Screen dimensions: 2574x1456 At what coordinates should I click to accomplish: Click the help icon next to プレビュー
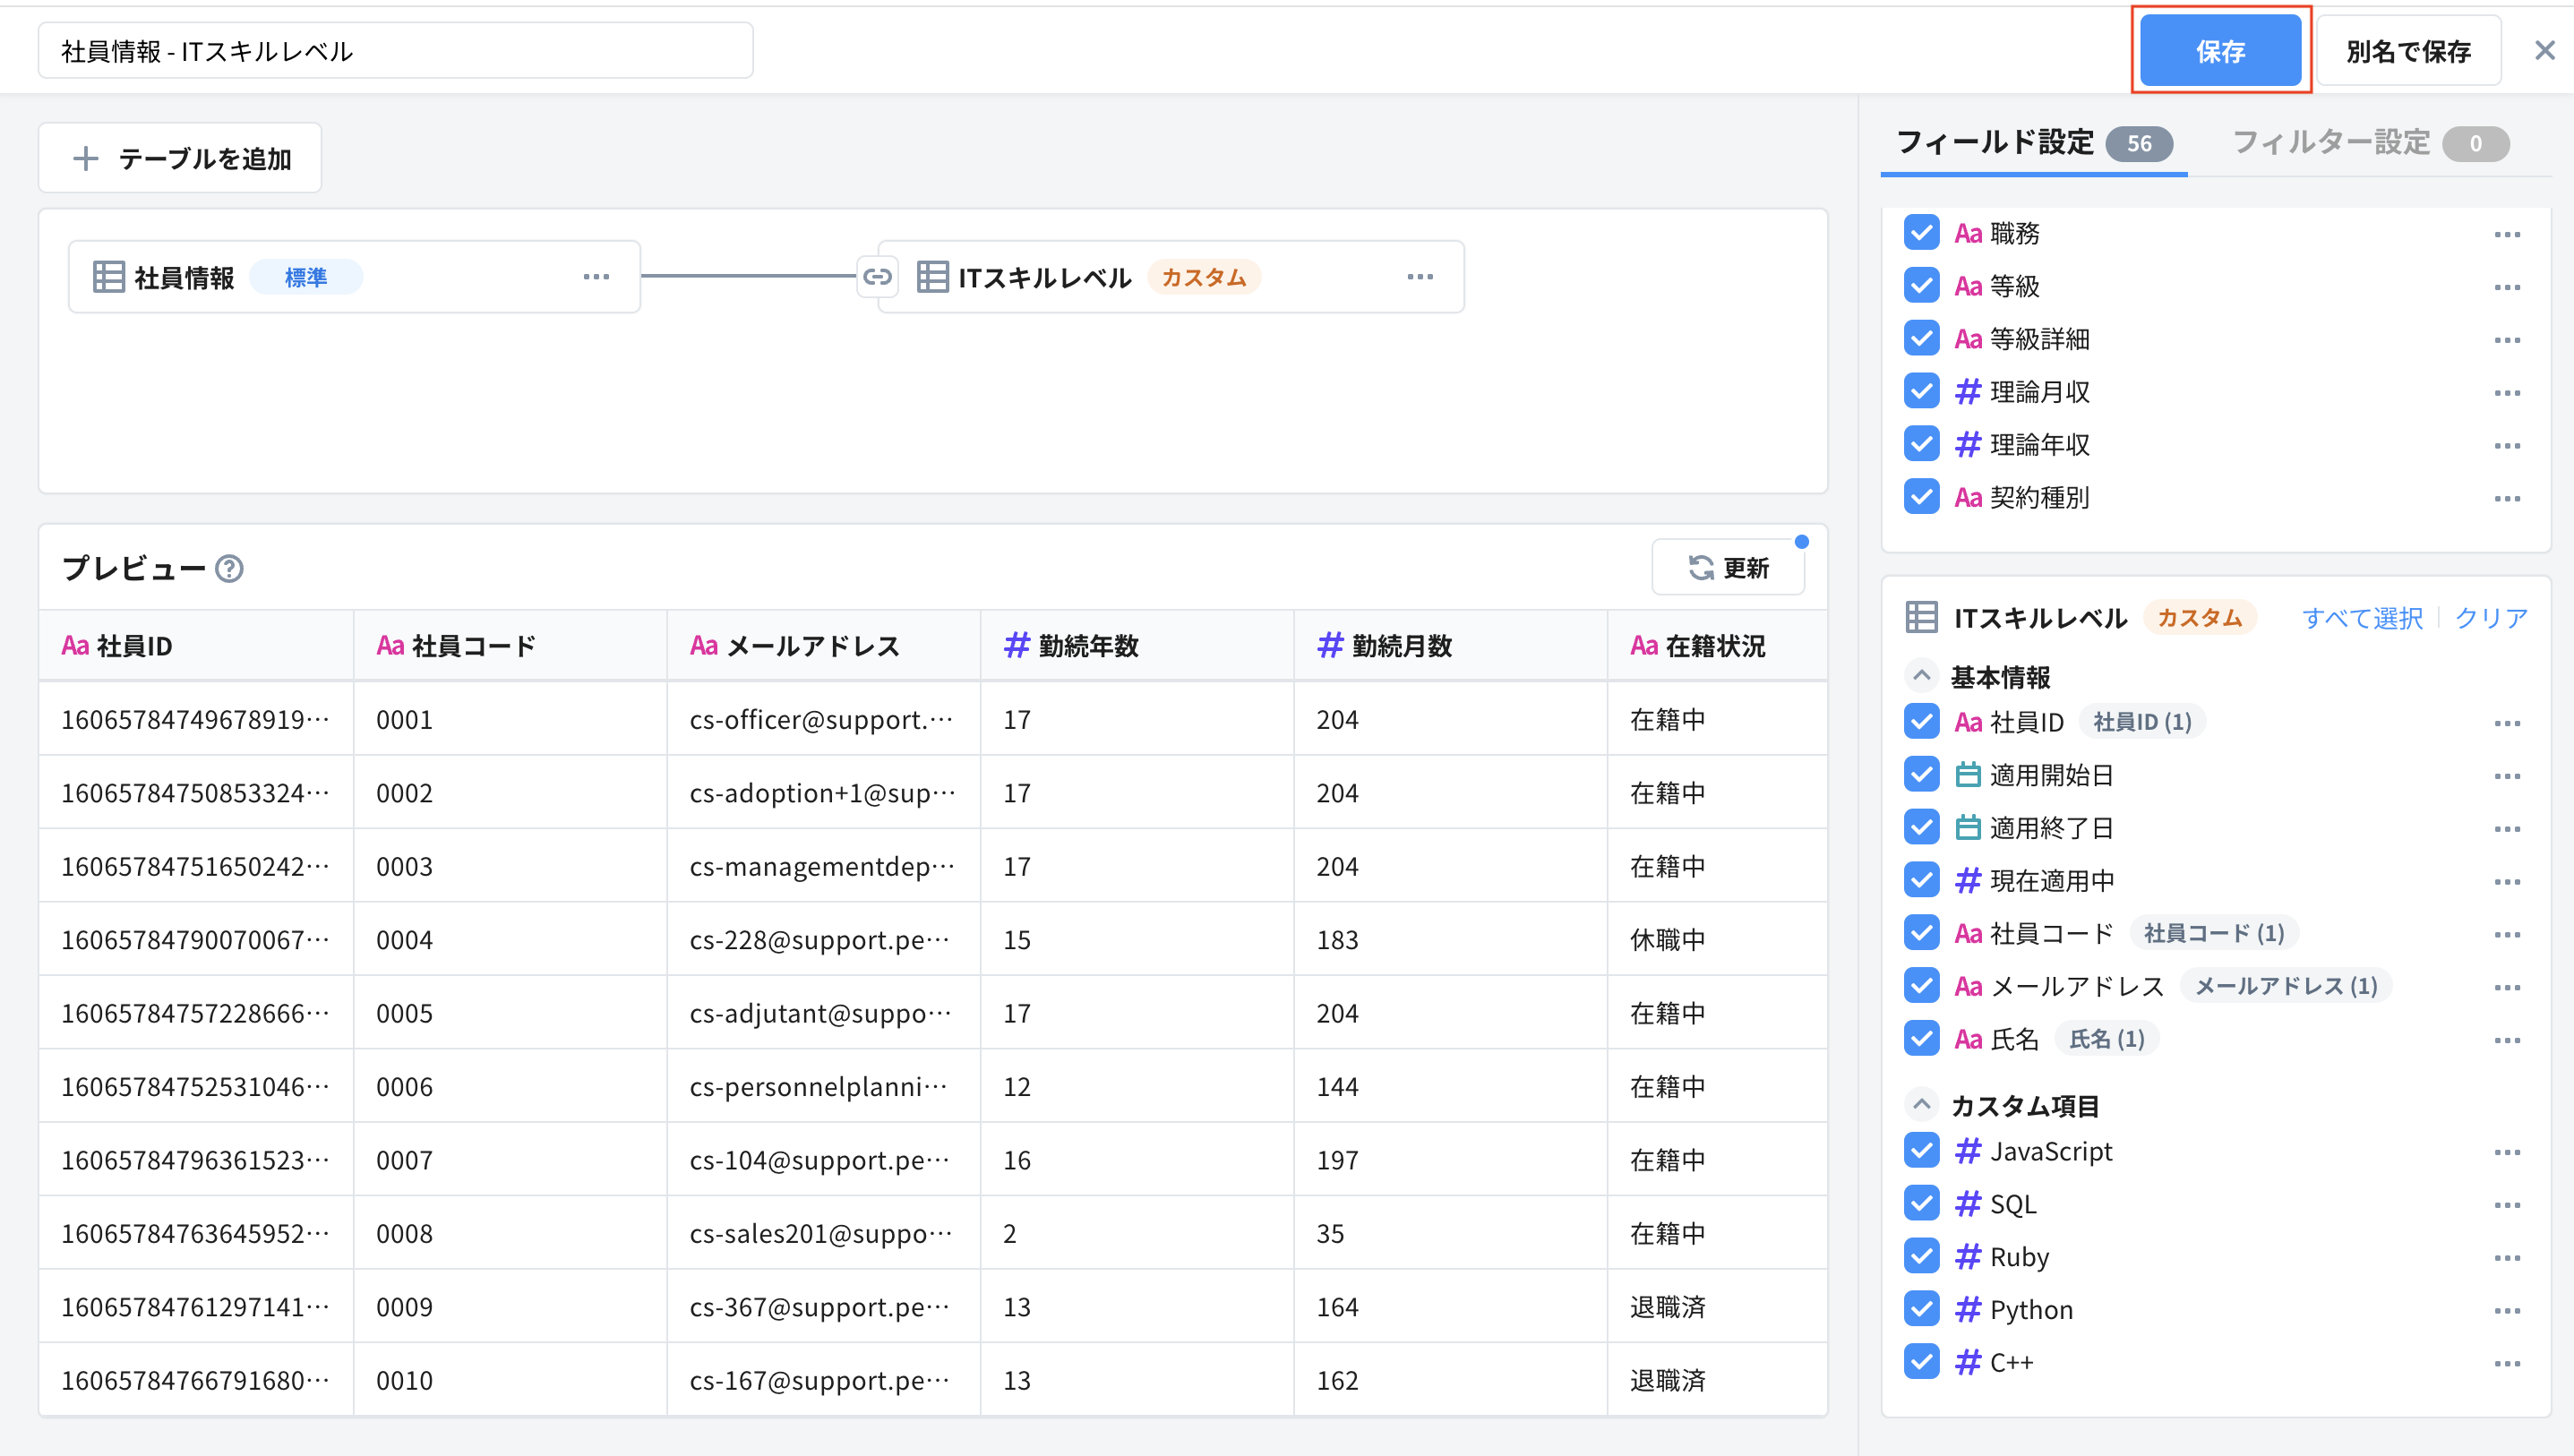(230, 570)
